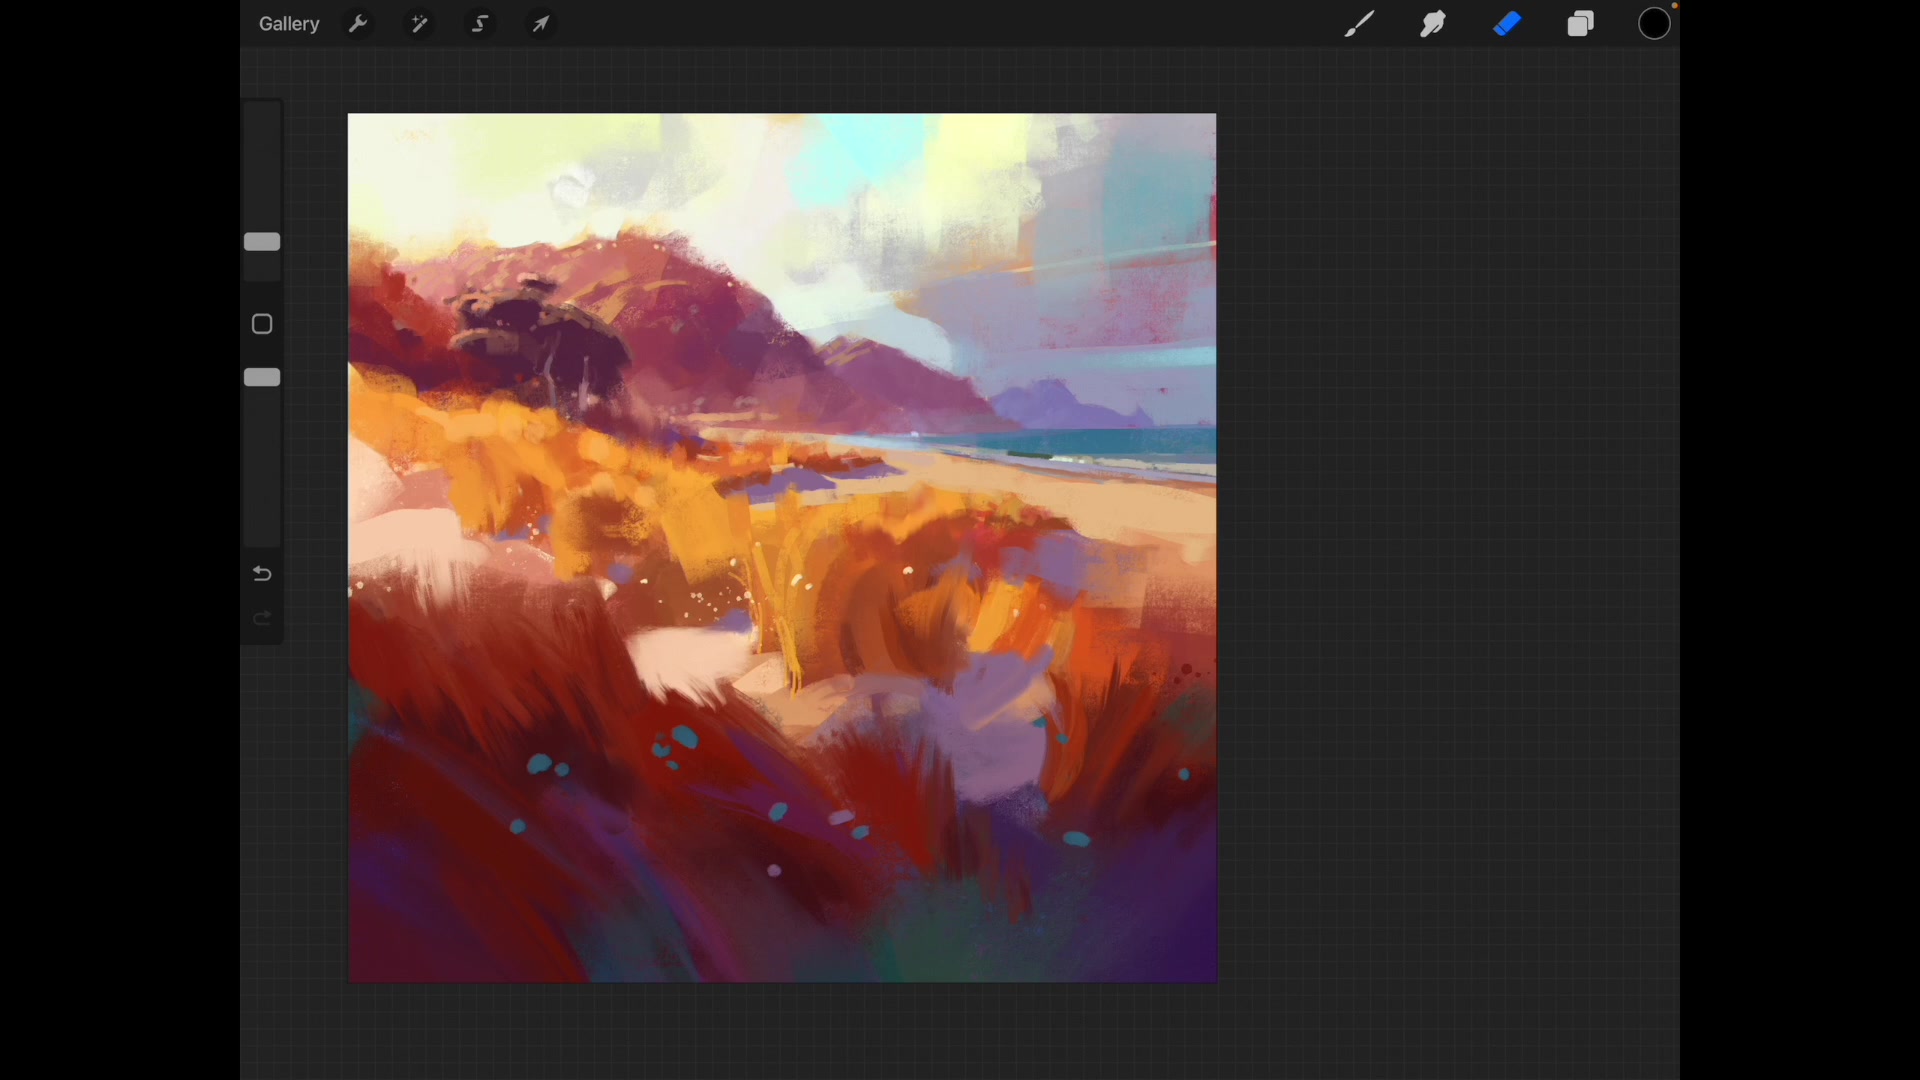Select the Paint brush tool

[1359, 24]
